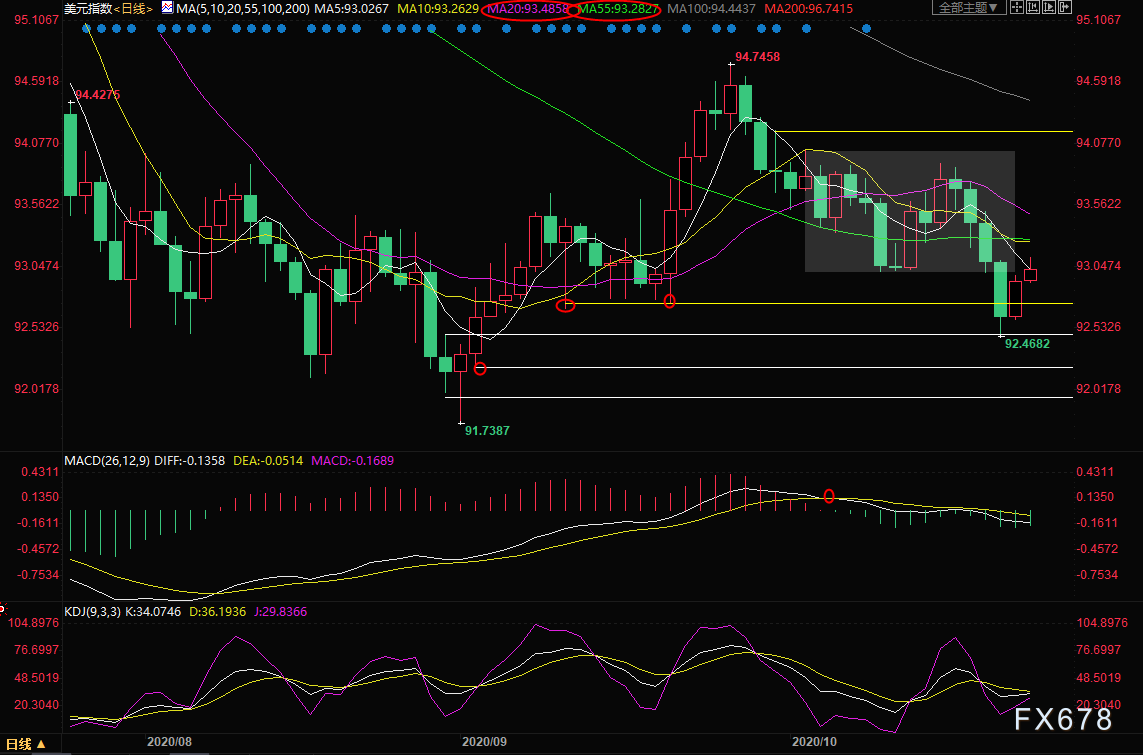This screenshot has width=1143, height=755.
Task: Click the red sun icon beside the KDJ panel
Action: [x=3, y=607]
